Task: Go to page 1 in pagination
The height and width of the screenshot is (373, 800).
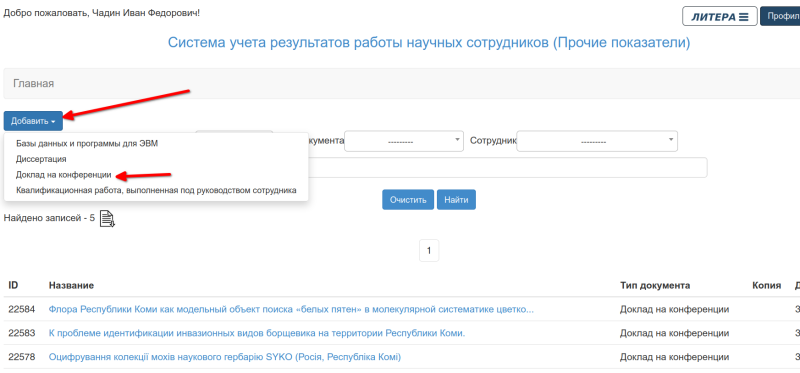Action: (x=429, y=251)
